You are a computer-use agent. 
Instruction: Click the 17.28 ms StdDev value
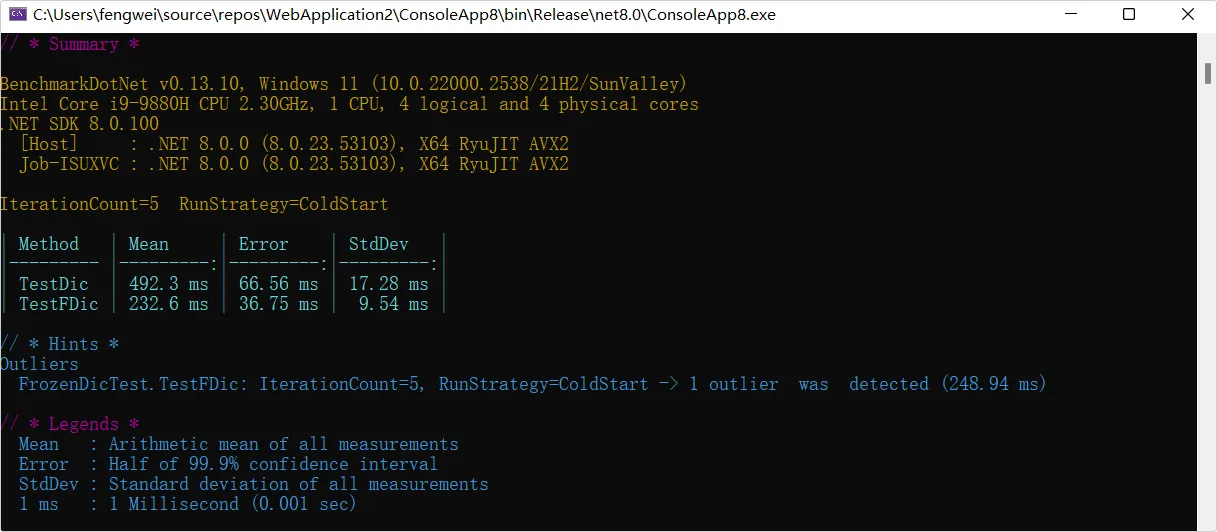pyautogui.click(x=389, y=284)
